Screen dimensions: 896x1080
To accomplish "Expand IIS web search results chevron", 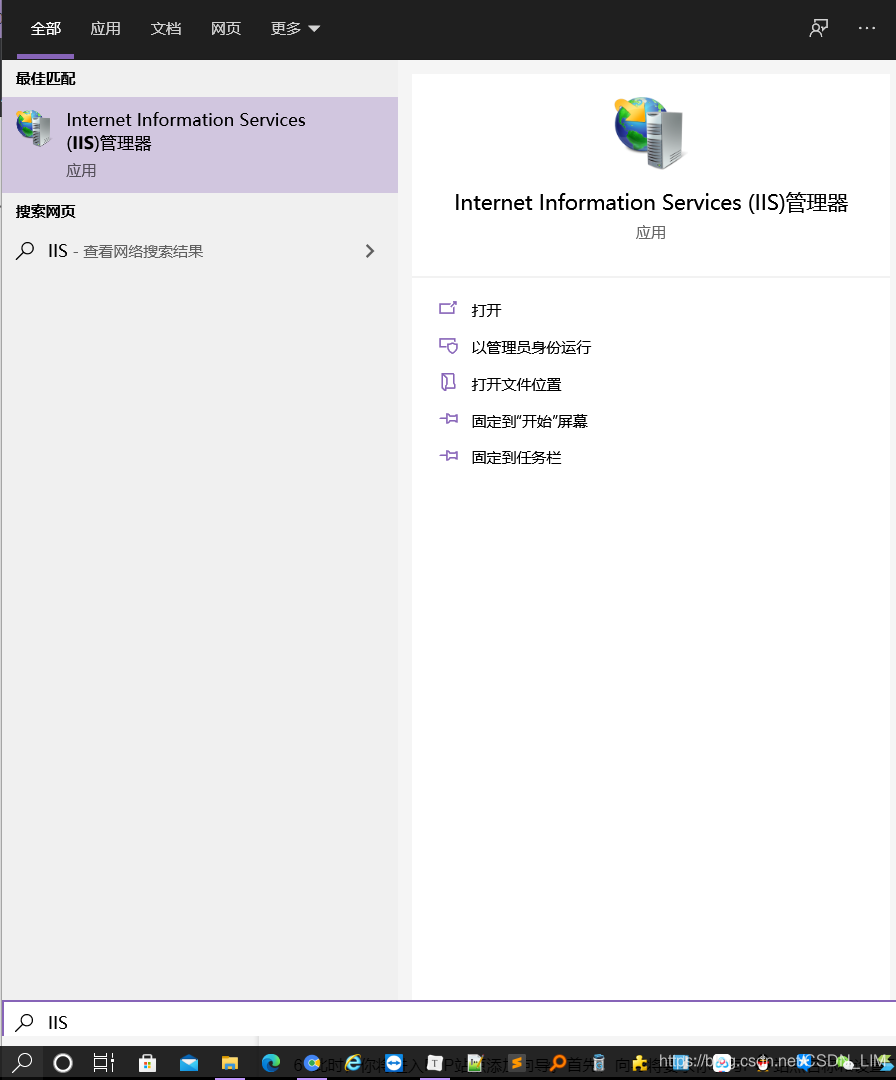I will click(370, 251).
